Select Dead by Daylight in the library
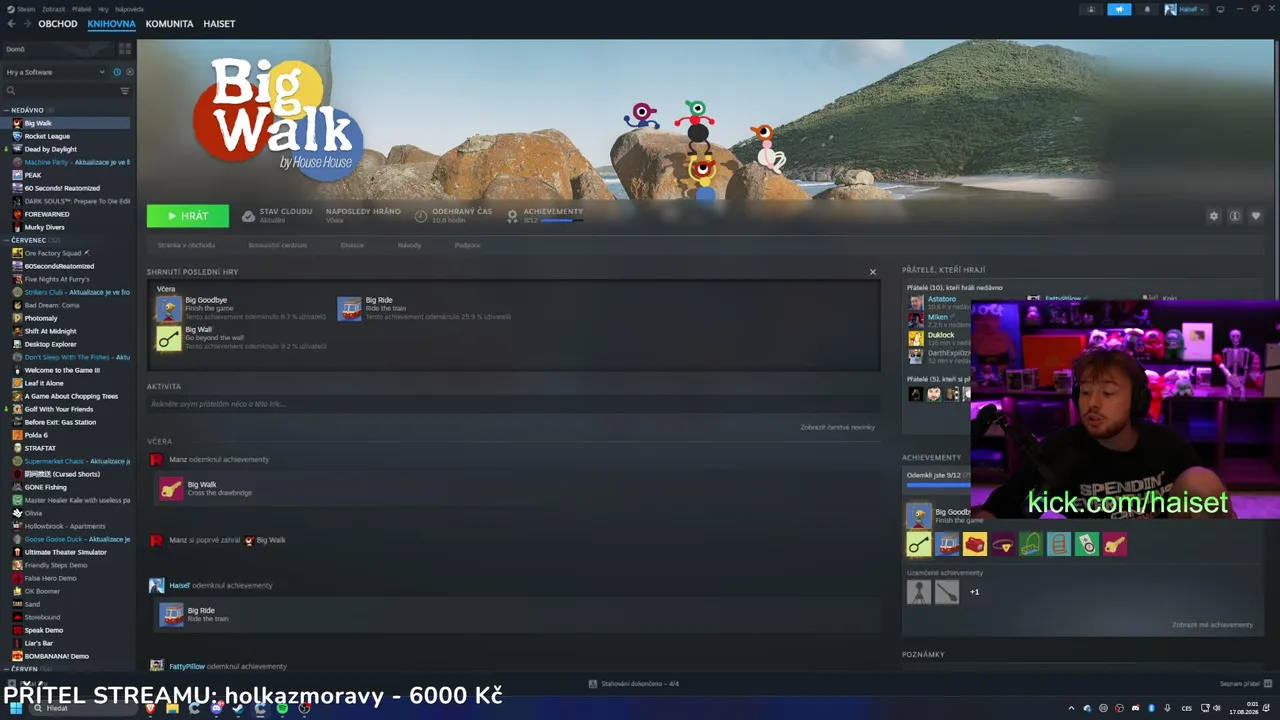 (x=50, y=149)
